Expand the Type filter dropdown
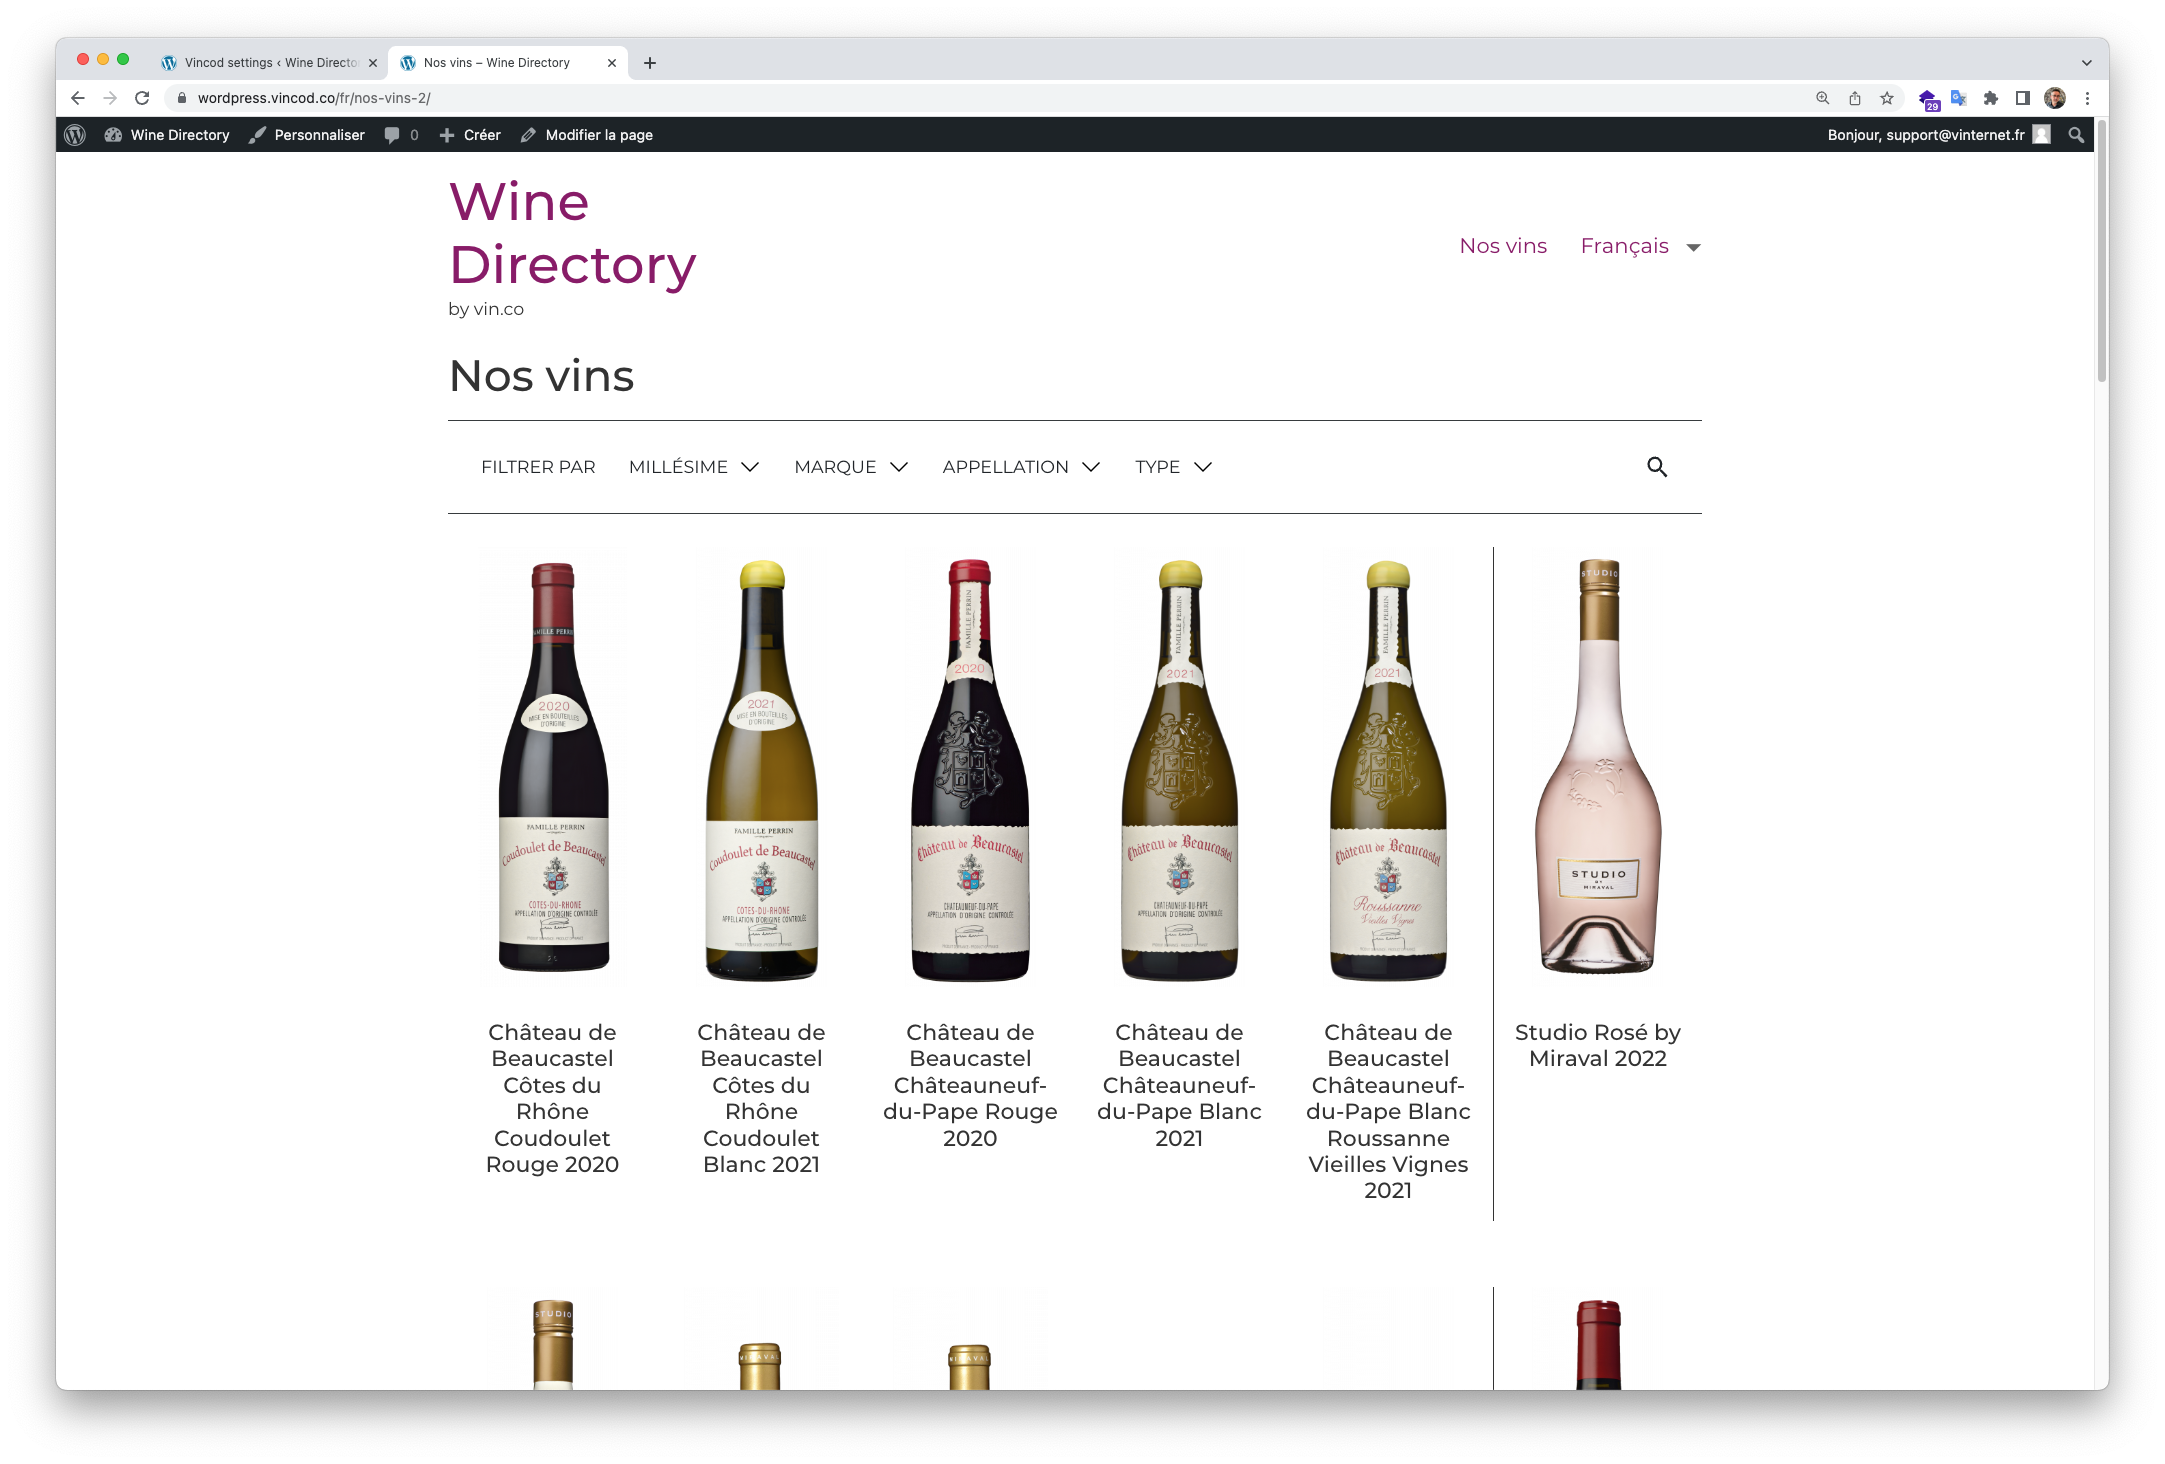 [x=1174, y=467]
